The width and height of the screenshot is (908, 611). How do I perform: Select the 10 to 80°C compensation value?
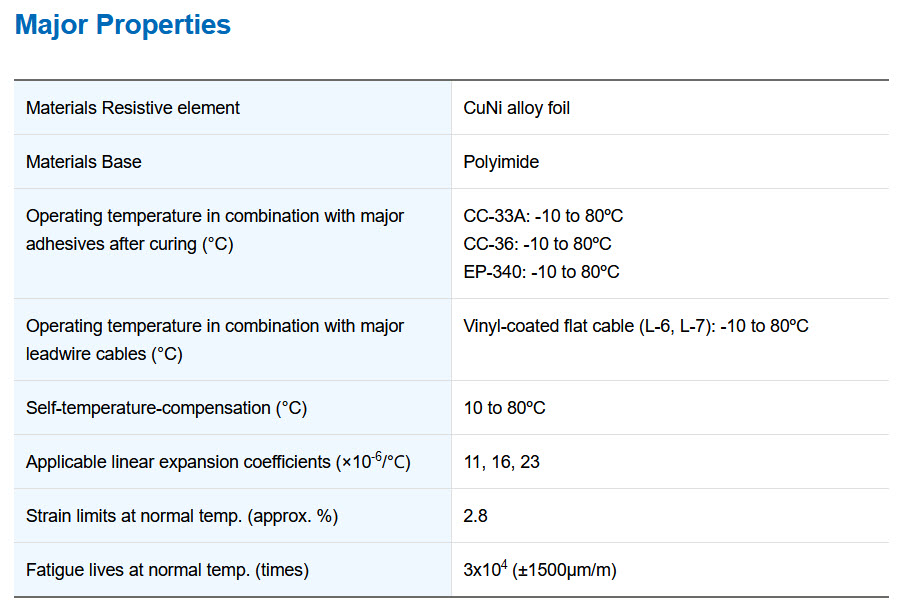tap(504, 408)
